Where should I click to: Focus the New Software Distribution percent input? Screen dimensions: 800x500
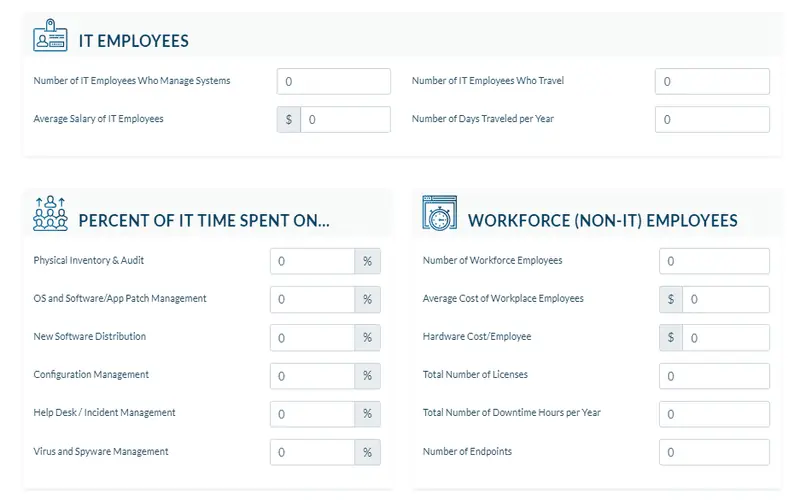[312, 338]
